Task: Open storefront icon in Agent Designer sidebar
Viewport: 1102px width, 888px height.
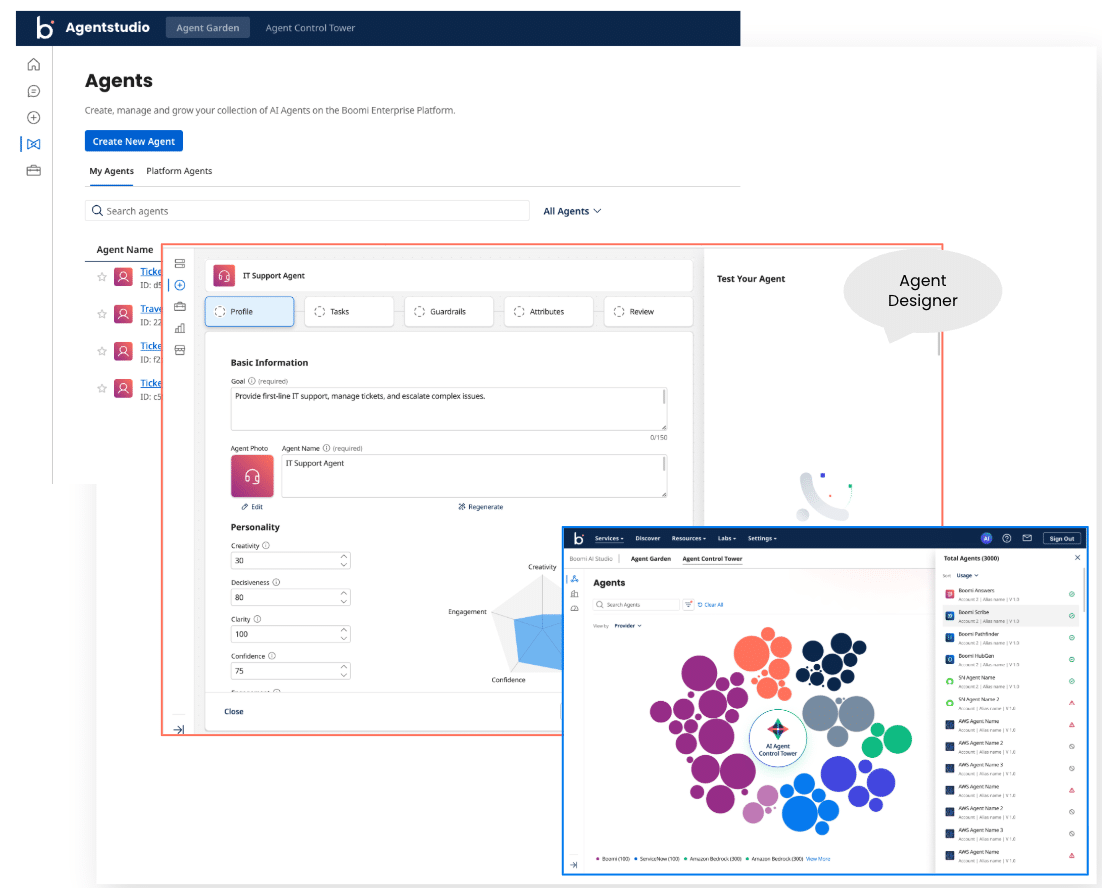Action: (x=180, y=350)
